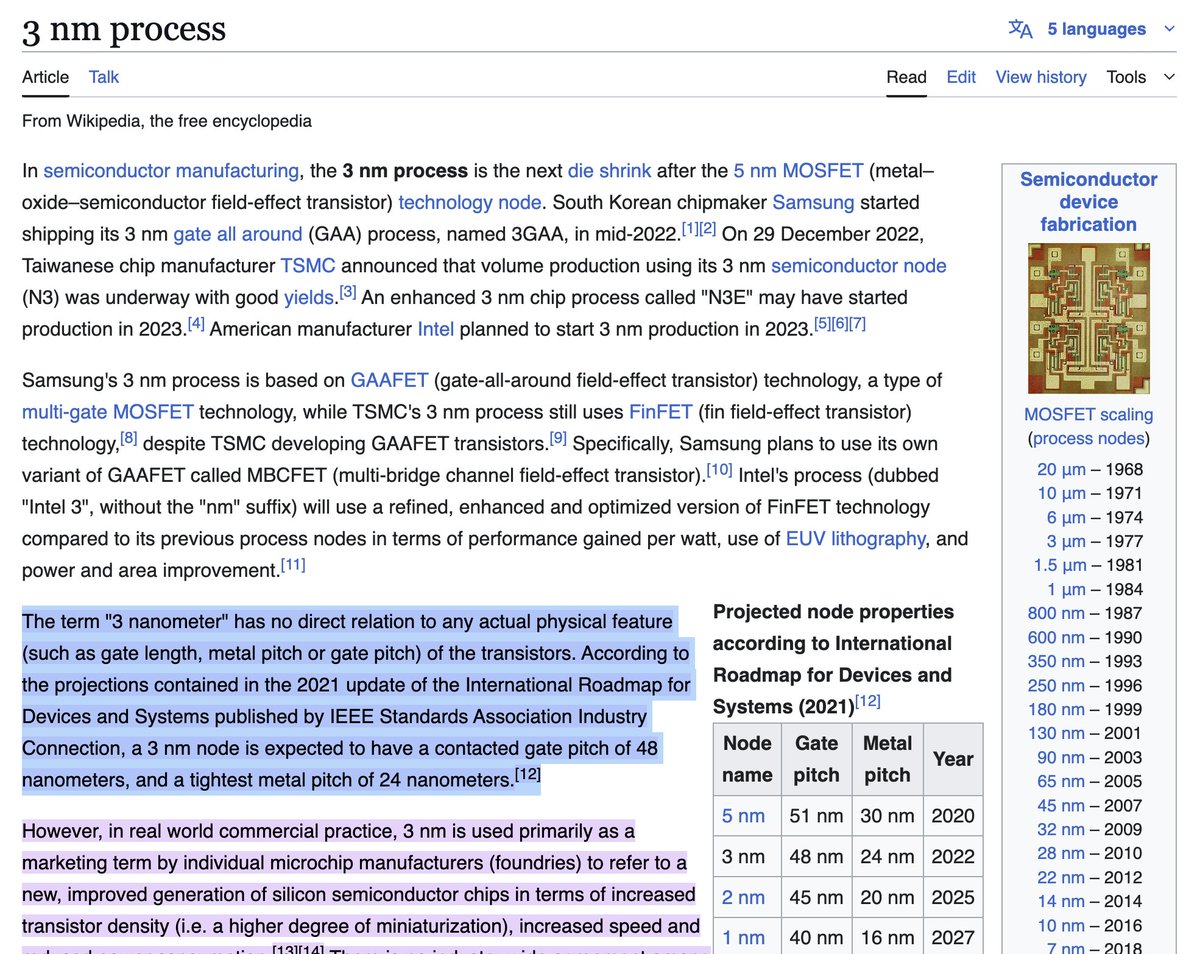Switch to the Talk tab
Image resolution: width=1200 pixels, height=954 pixels.
coord(104,77)
